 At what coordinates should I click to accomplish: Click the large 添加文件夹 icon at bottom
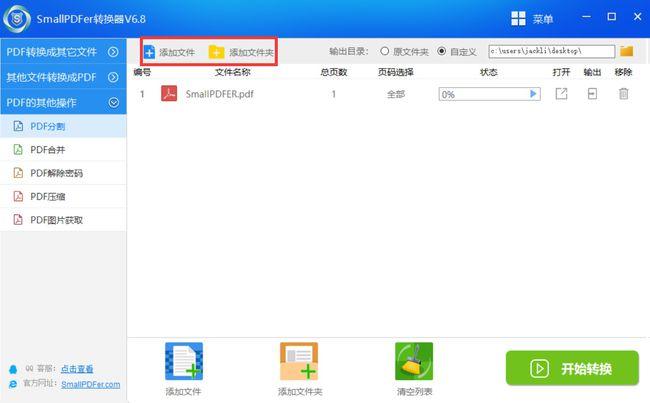pos(299,361)
